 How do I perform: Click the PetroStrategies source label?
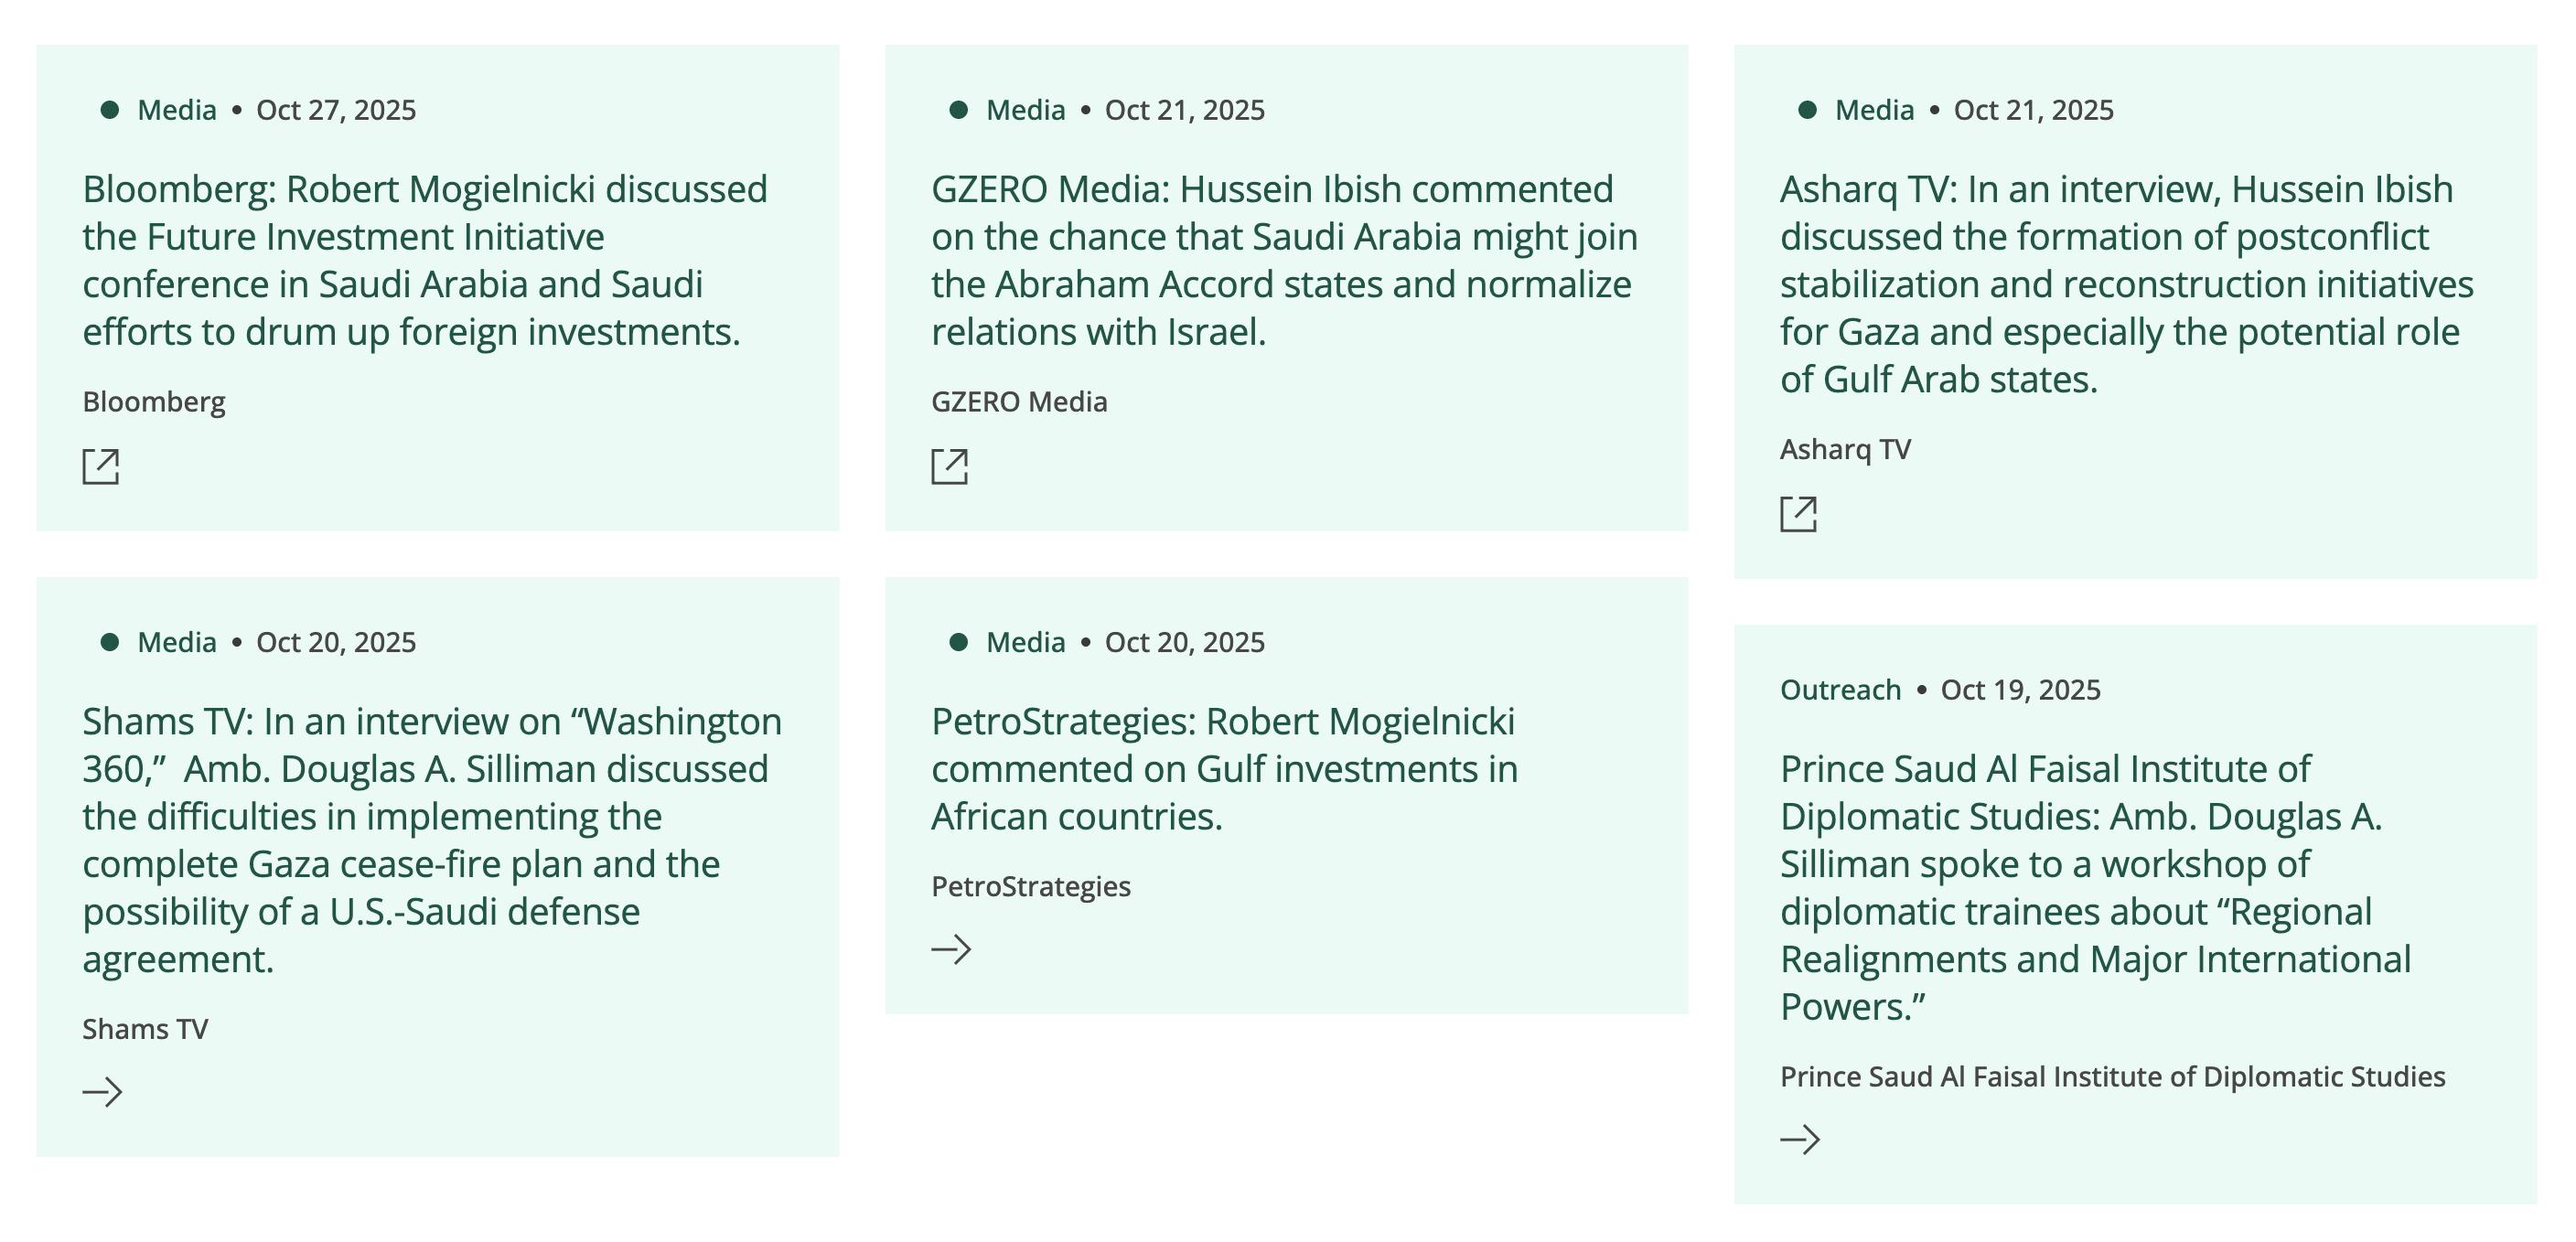click(1030, 886)
